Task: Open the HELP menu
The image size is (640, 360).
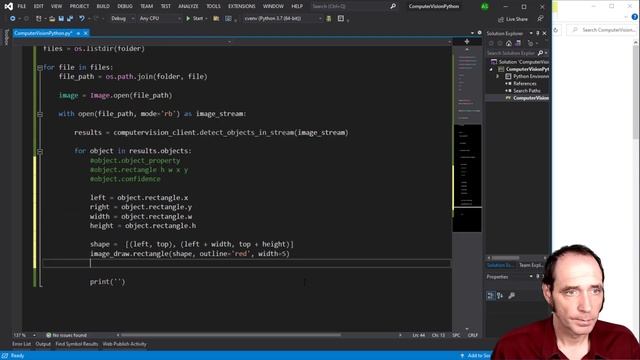Action: click(x=297, y=6)
